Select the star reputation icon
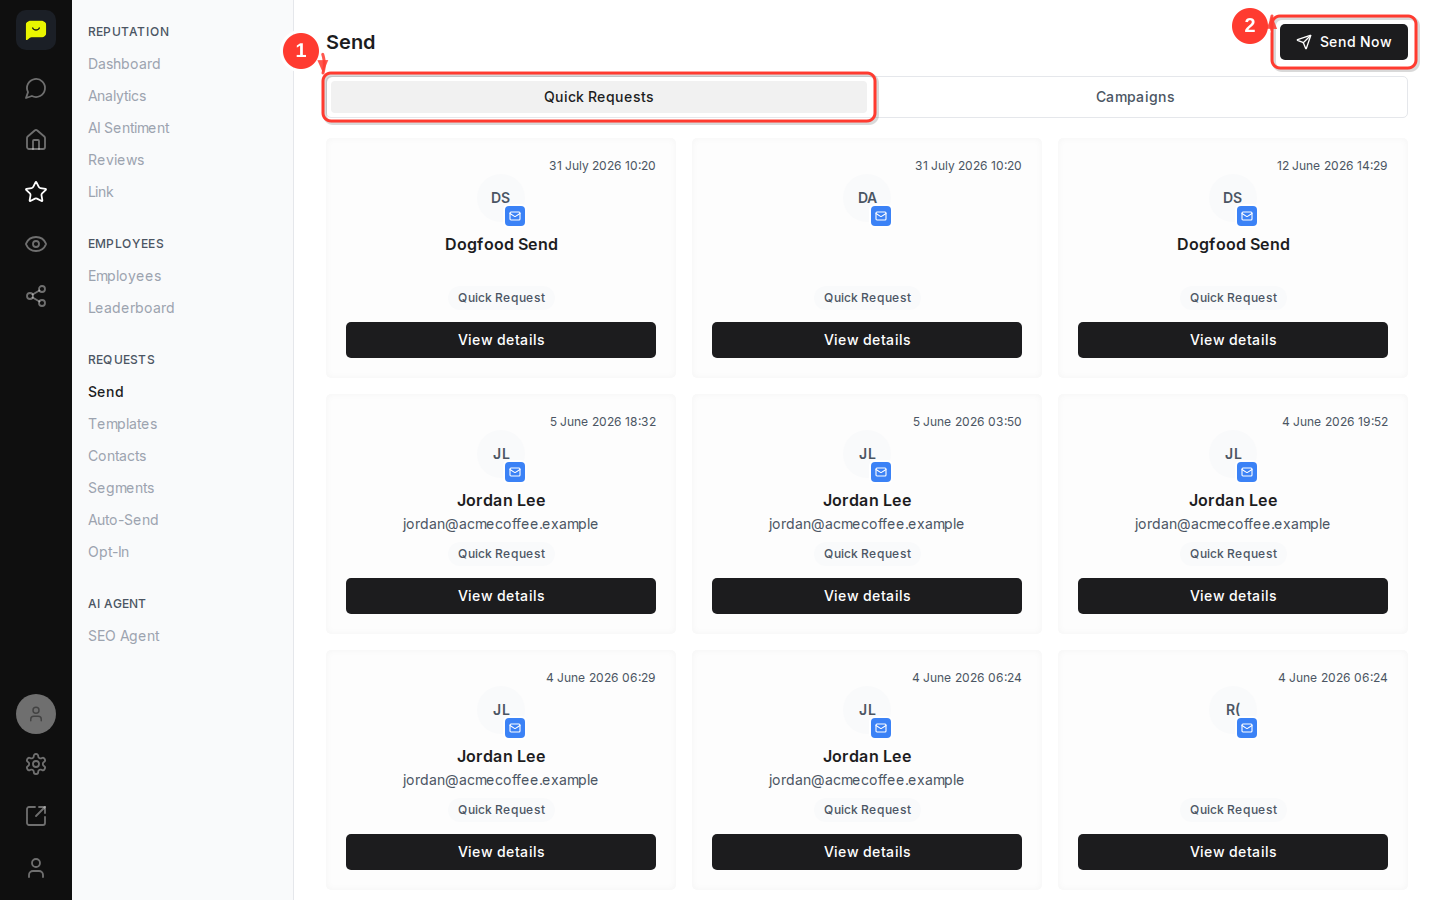This screenshot has width=1440, height=900. click(x=36, y=192)
